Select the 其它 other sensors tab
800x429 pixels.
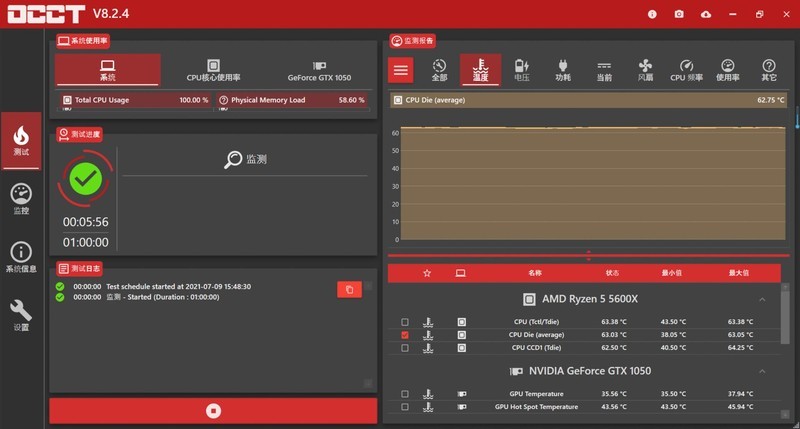(x=769, y=70)
